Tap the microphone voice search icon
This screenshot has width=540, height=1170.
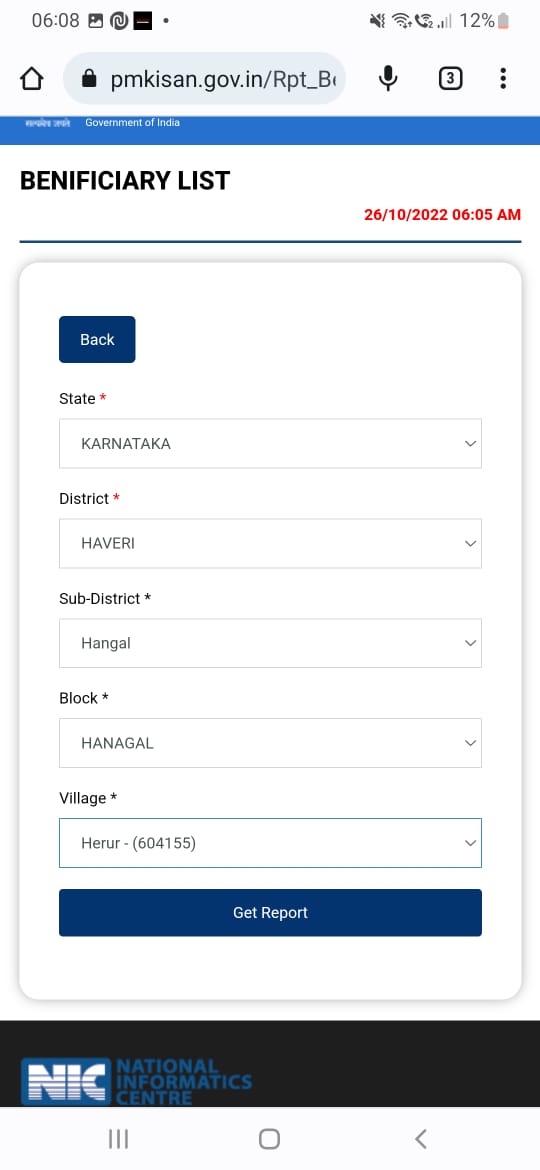(x=388, y=78)
